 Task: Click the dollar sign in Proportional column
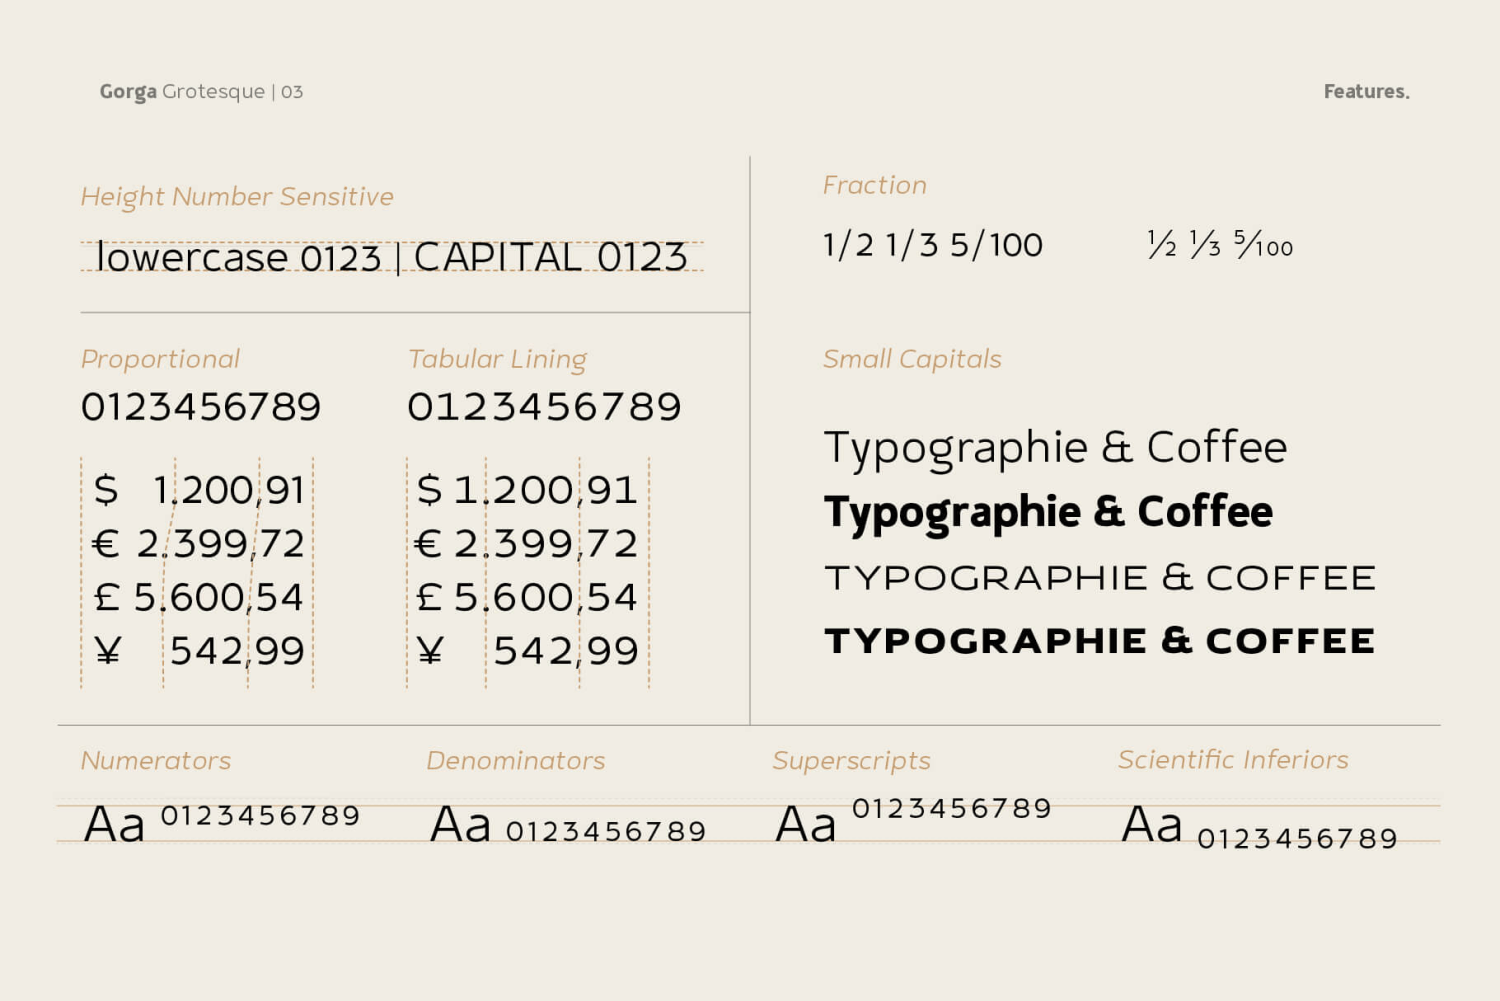point(106,490)
